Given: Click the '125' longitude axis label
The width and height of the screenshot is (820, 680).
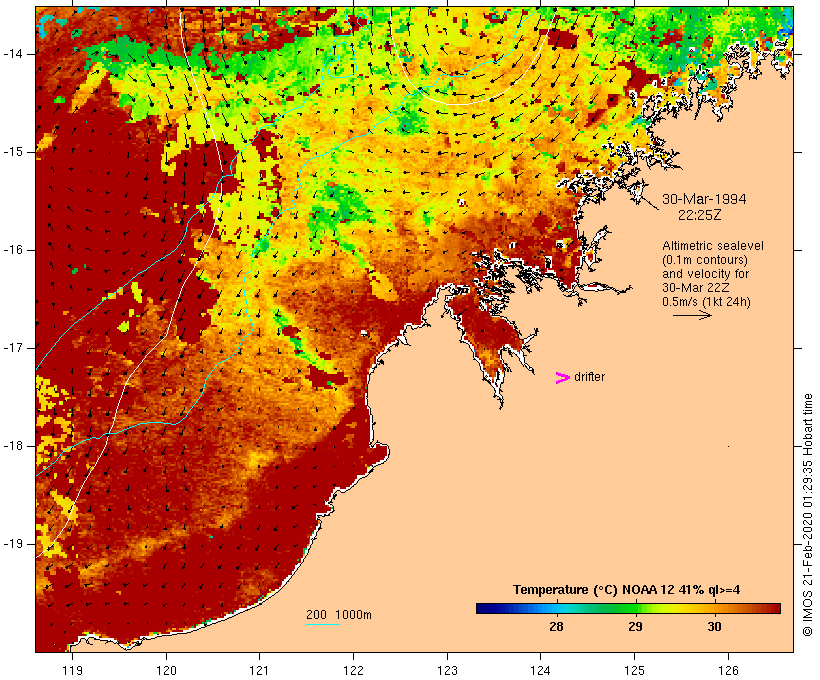Looking at the screenshot, I should [635, 670].
